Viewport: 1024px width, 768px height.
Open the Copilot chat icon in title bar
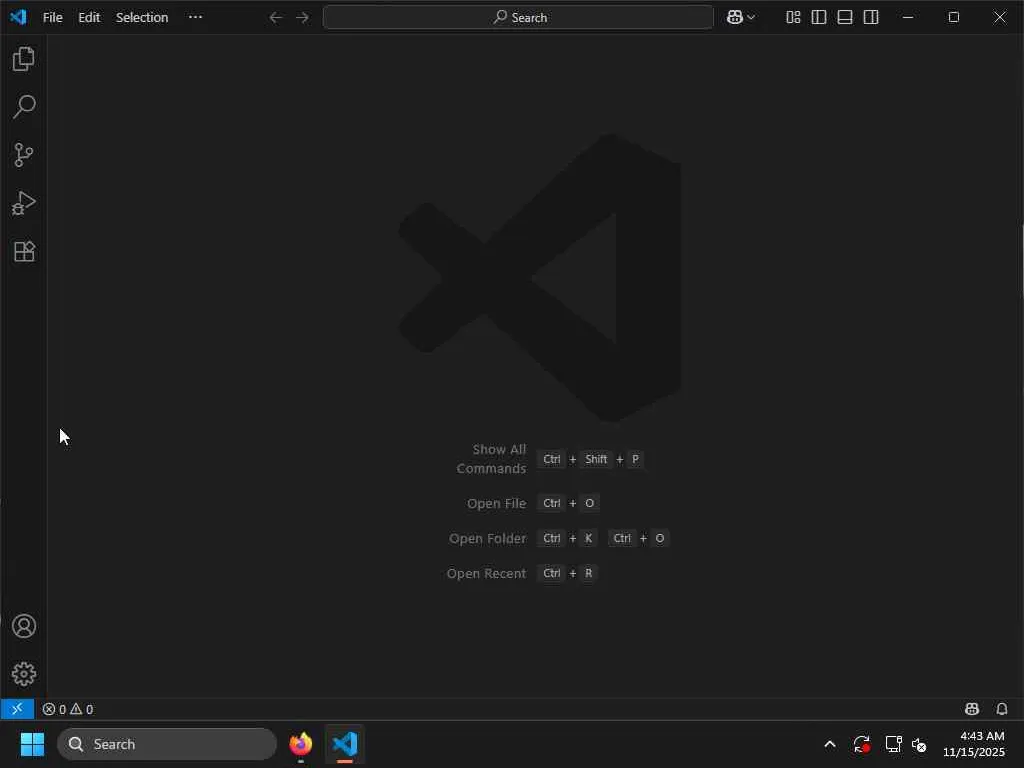point(735,18)
